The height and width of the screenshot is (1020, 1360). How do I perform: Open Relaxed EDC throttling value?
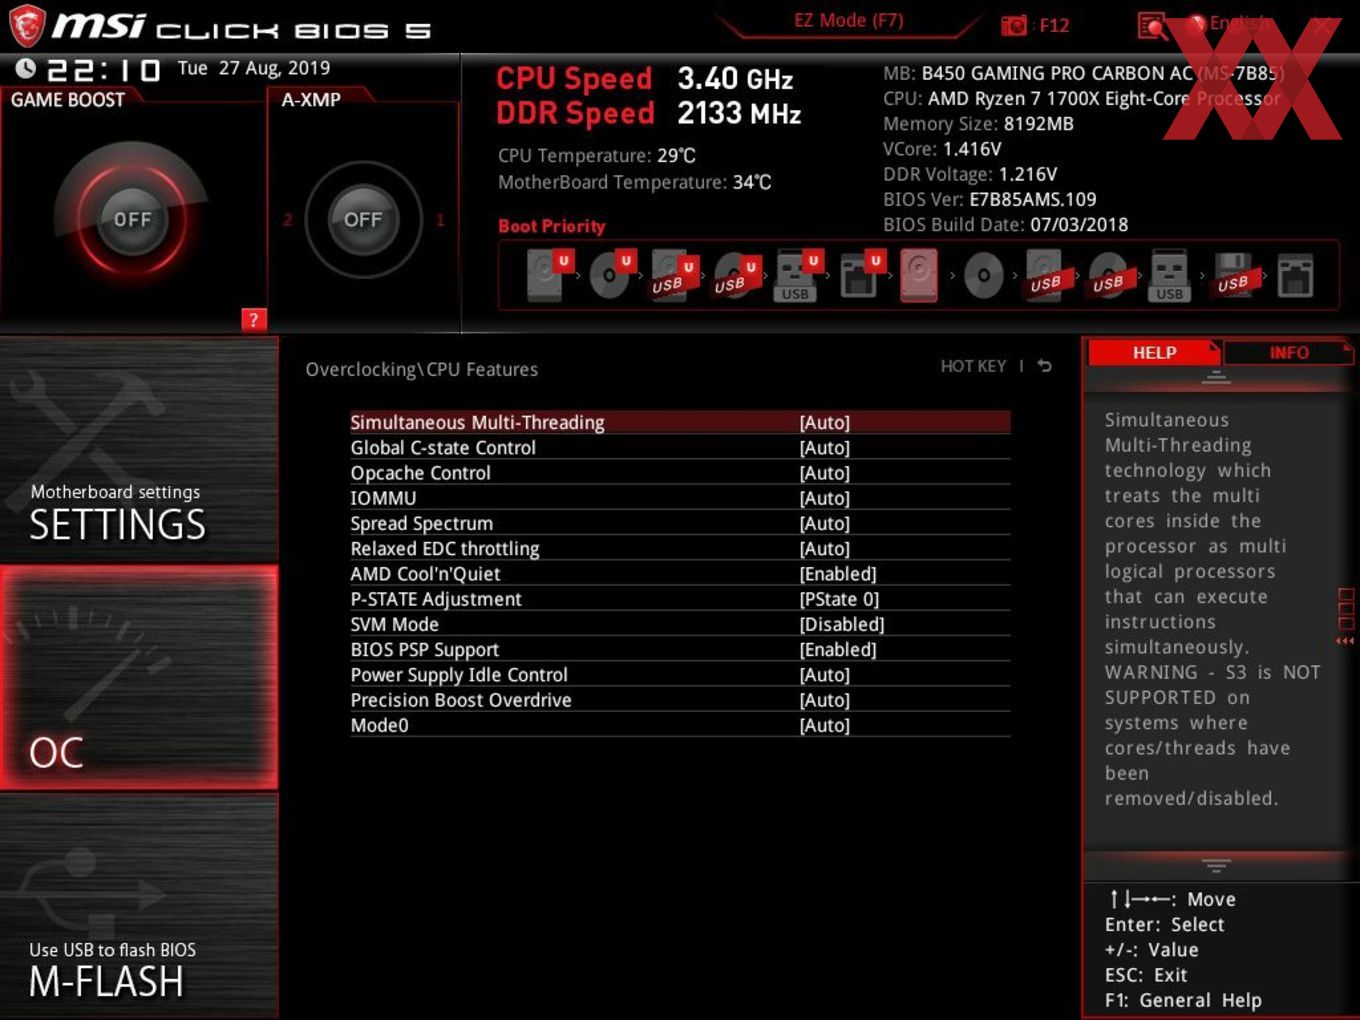coord(825,548)
